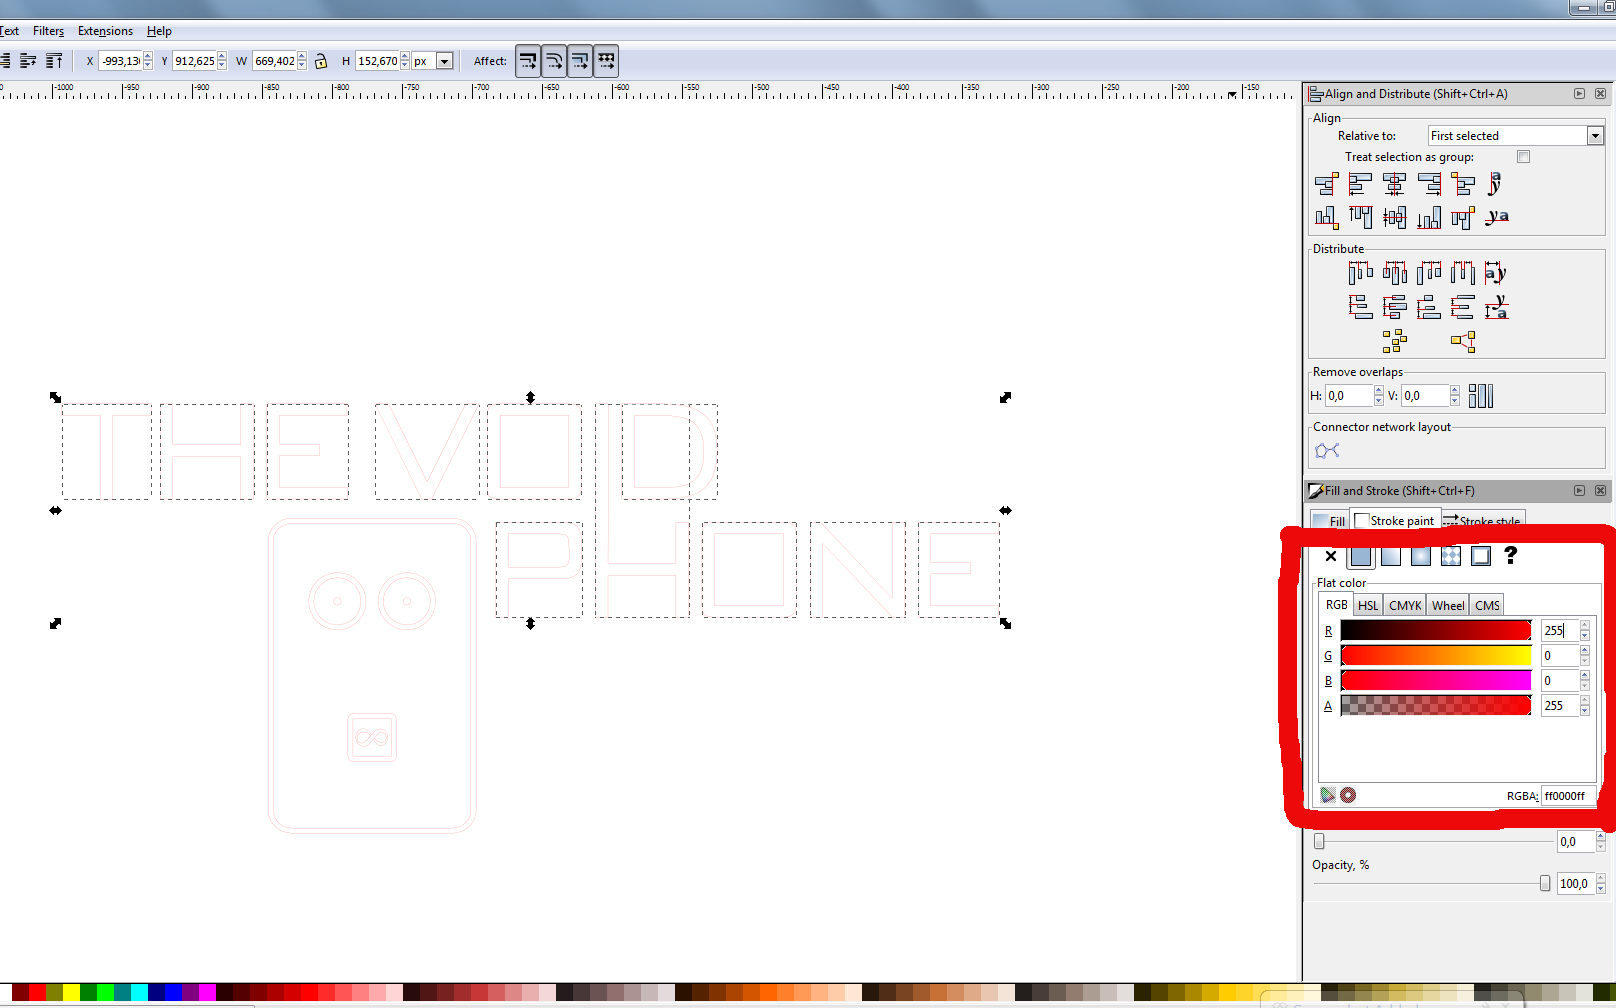The image size is (1616, 1008).
Task: Align left edges of selected objects
Action: click(x=1360, y=184)
